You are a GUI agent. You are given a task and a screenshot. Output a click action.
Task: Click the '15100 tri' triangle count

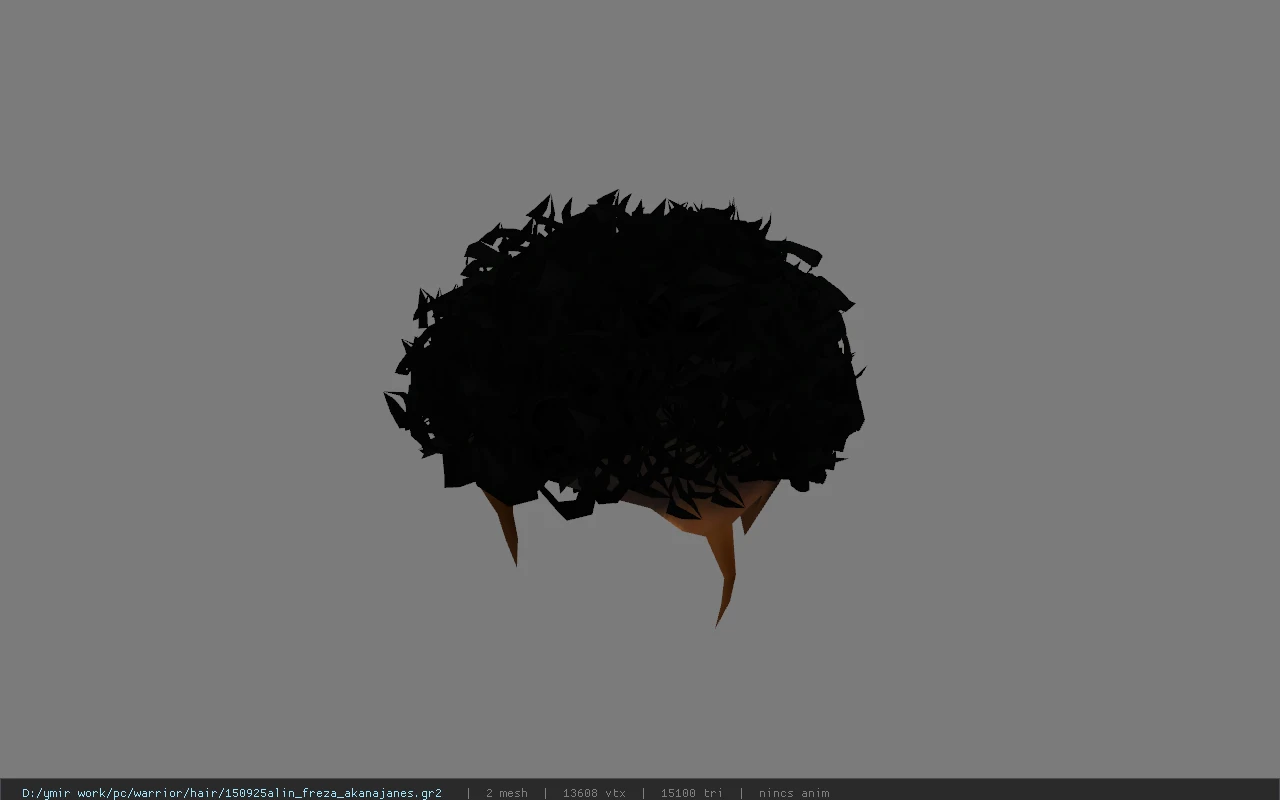[691, 793]
